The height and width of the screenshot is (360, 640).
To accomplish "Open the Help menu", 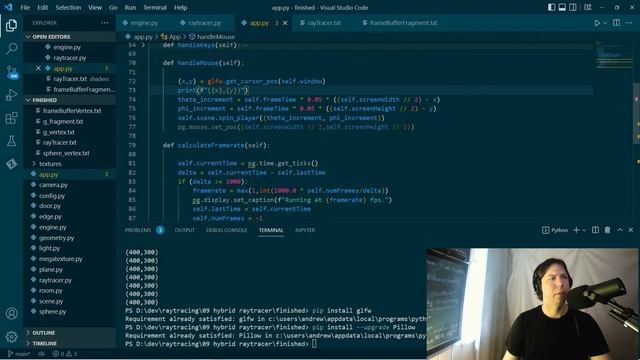I will 180,7.
